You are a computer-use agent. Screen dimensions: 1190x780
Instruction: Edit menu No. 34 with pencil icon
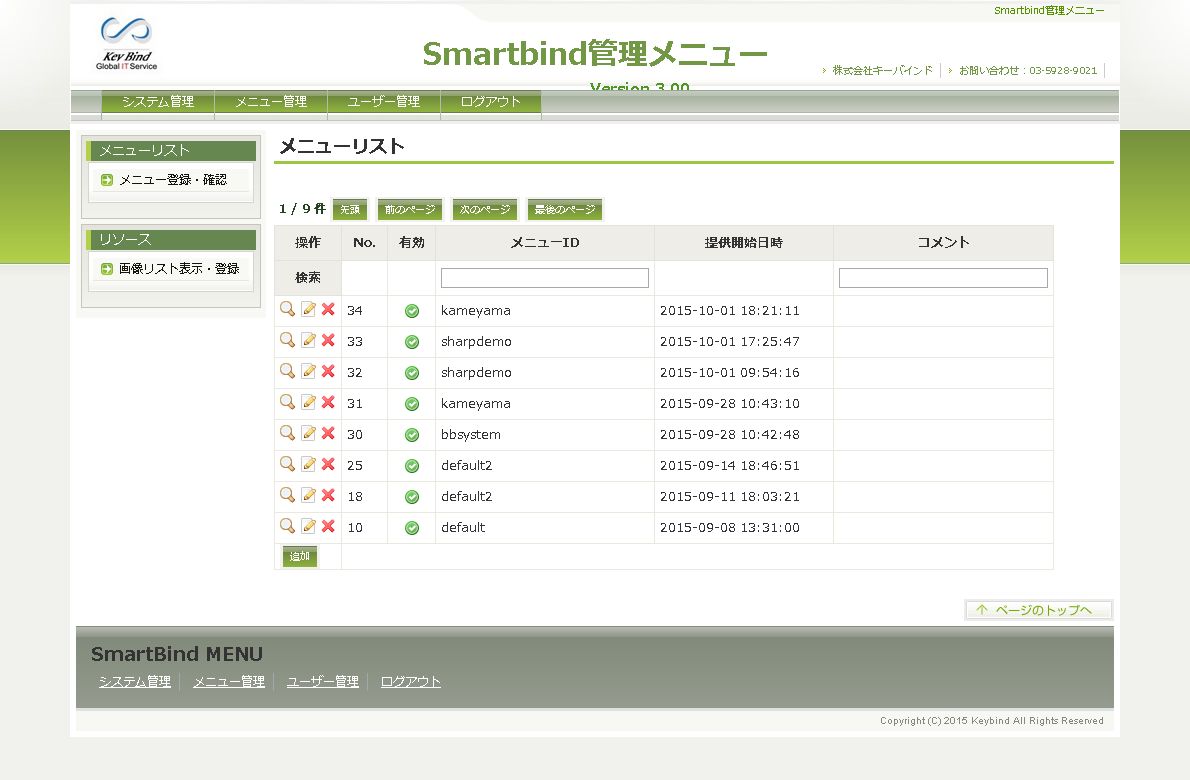point(308,309)
